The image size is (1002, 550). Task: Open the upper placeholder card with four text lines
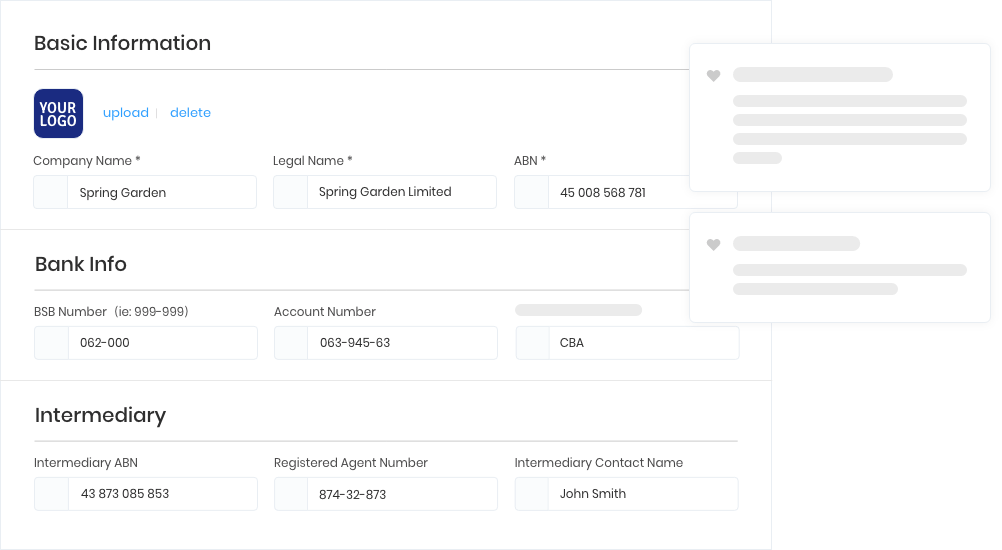point(840,118)
